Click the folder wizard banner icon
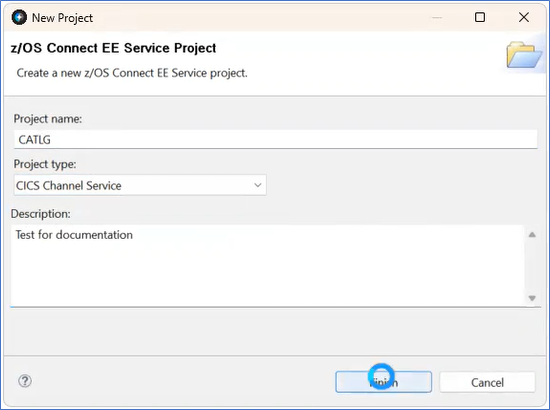The height and width of the screenshot is (410, 550). click(x=524, y=55)
